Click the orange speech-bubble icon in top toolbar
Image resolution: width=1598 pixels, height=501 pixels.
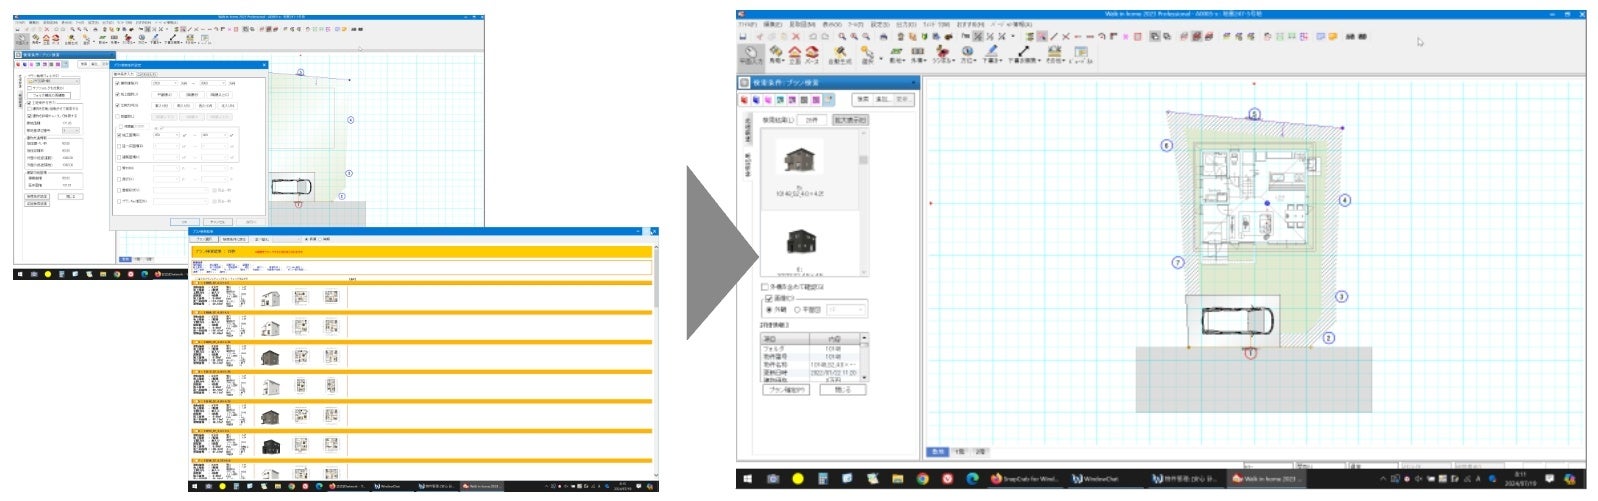coord(1333,36)
